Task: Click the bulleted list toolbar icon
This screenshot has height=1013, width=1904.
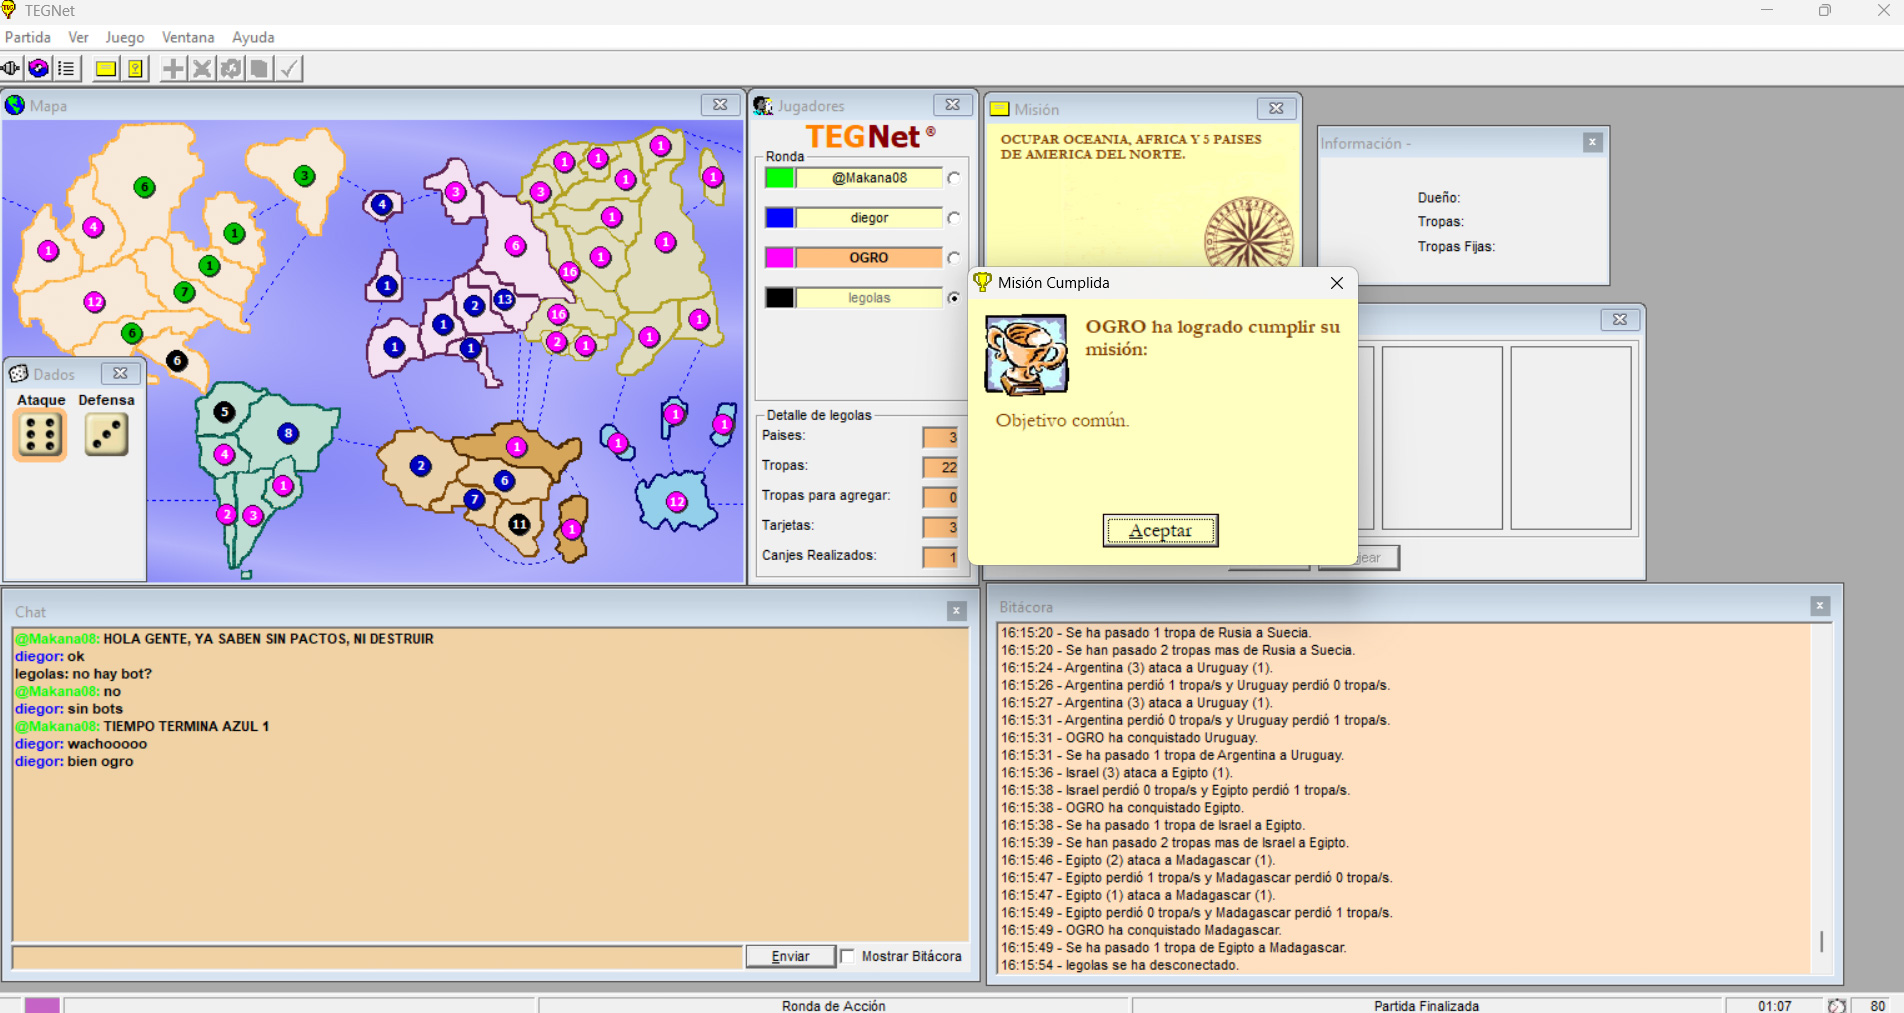Action: (66, 69)
